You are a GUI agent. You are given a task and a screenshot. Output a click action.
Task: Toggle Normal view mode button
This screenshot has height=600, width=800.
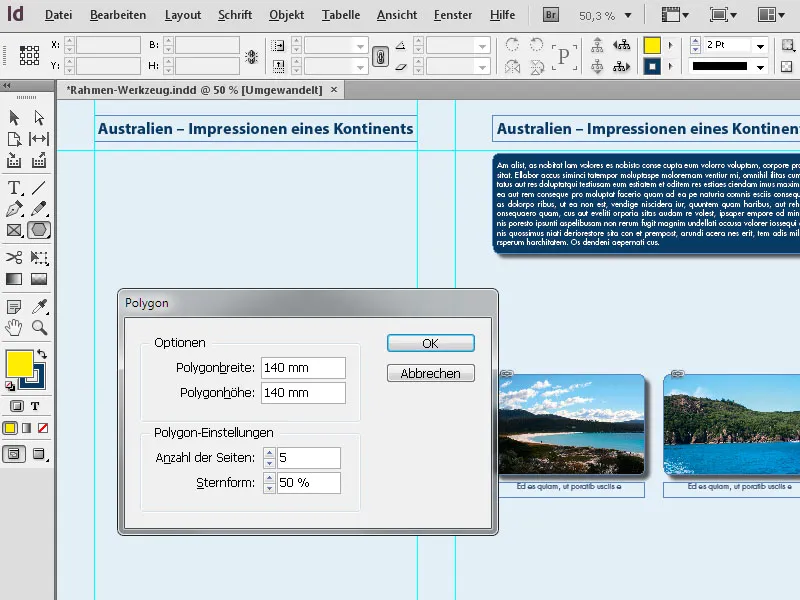(x=14, y=454)
